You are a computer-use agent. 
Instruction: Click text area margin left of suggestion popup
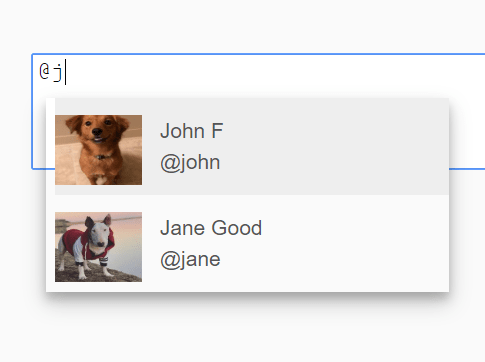point(39,133)
